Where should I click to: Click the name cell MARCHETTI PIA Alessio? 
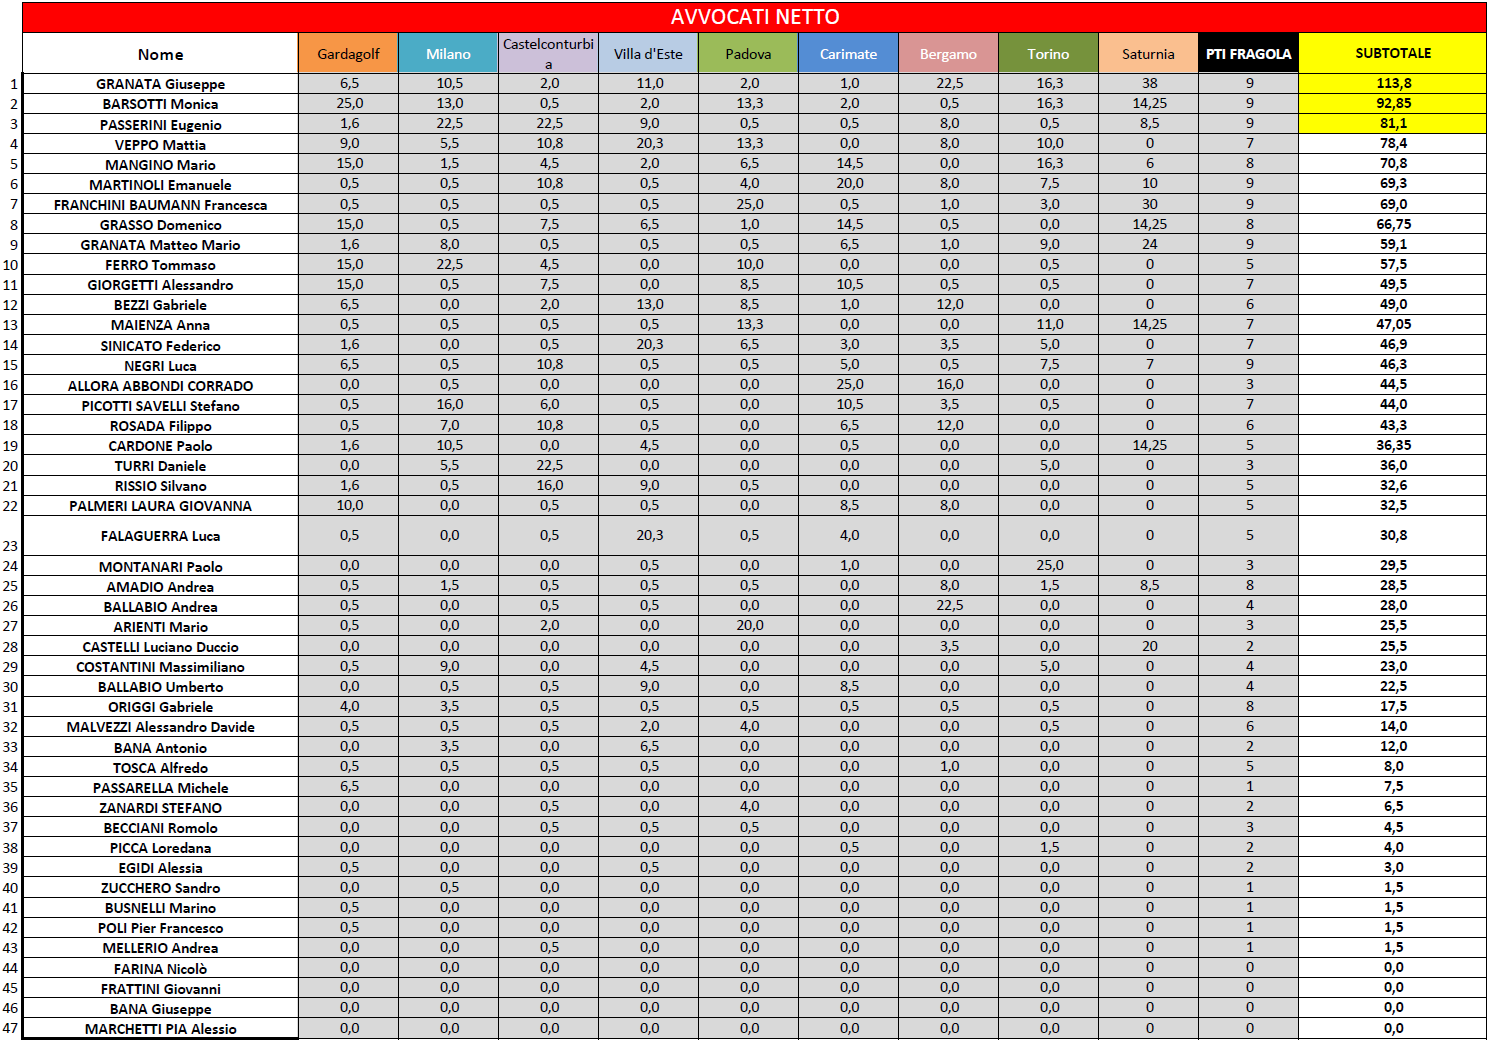click(160, 1029)
